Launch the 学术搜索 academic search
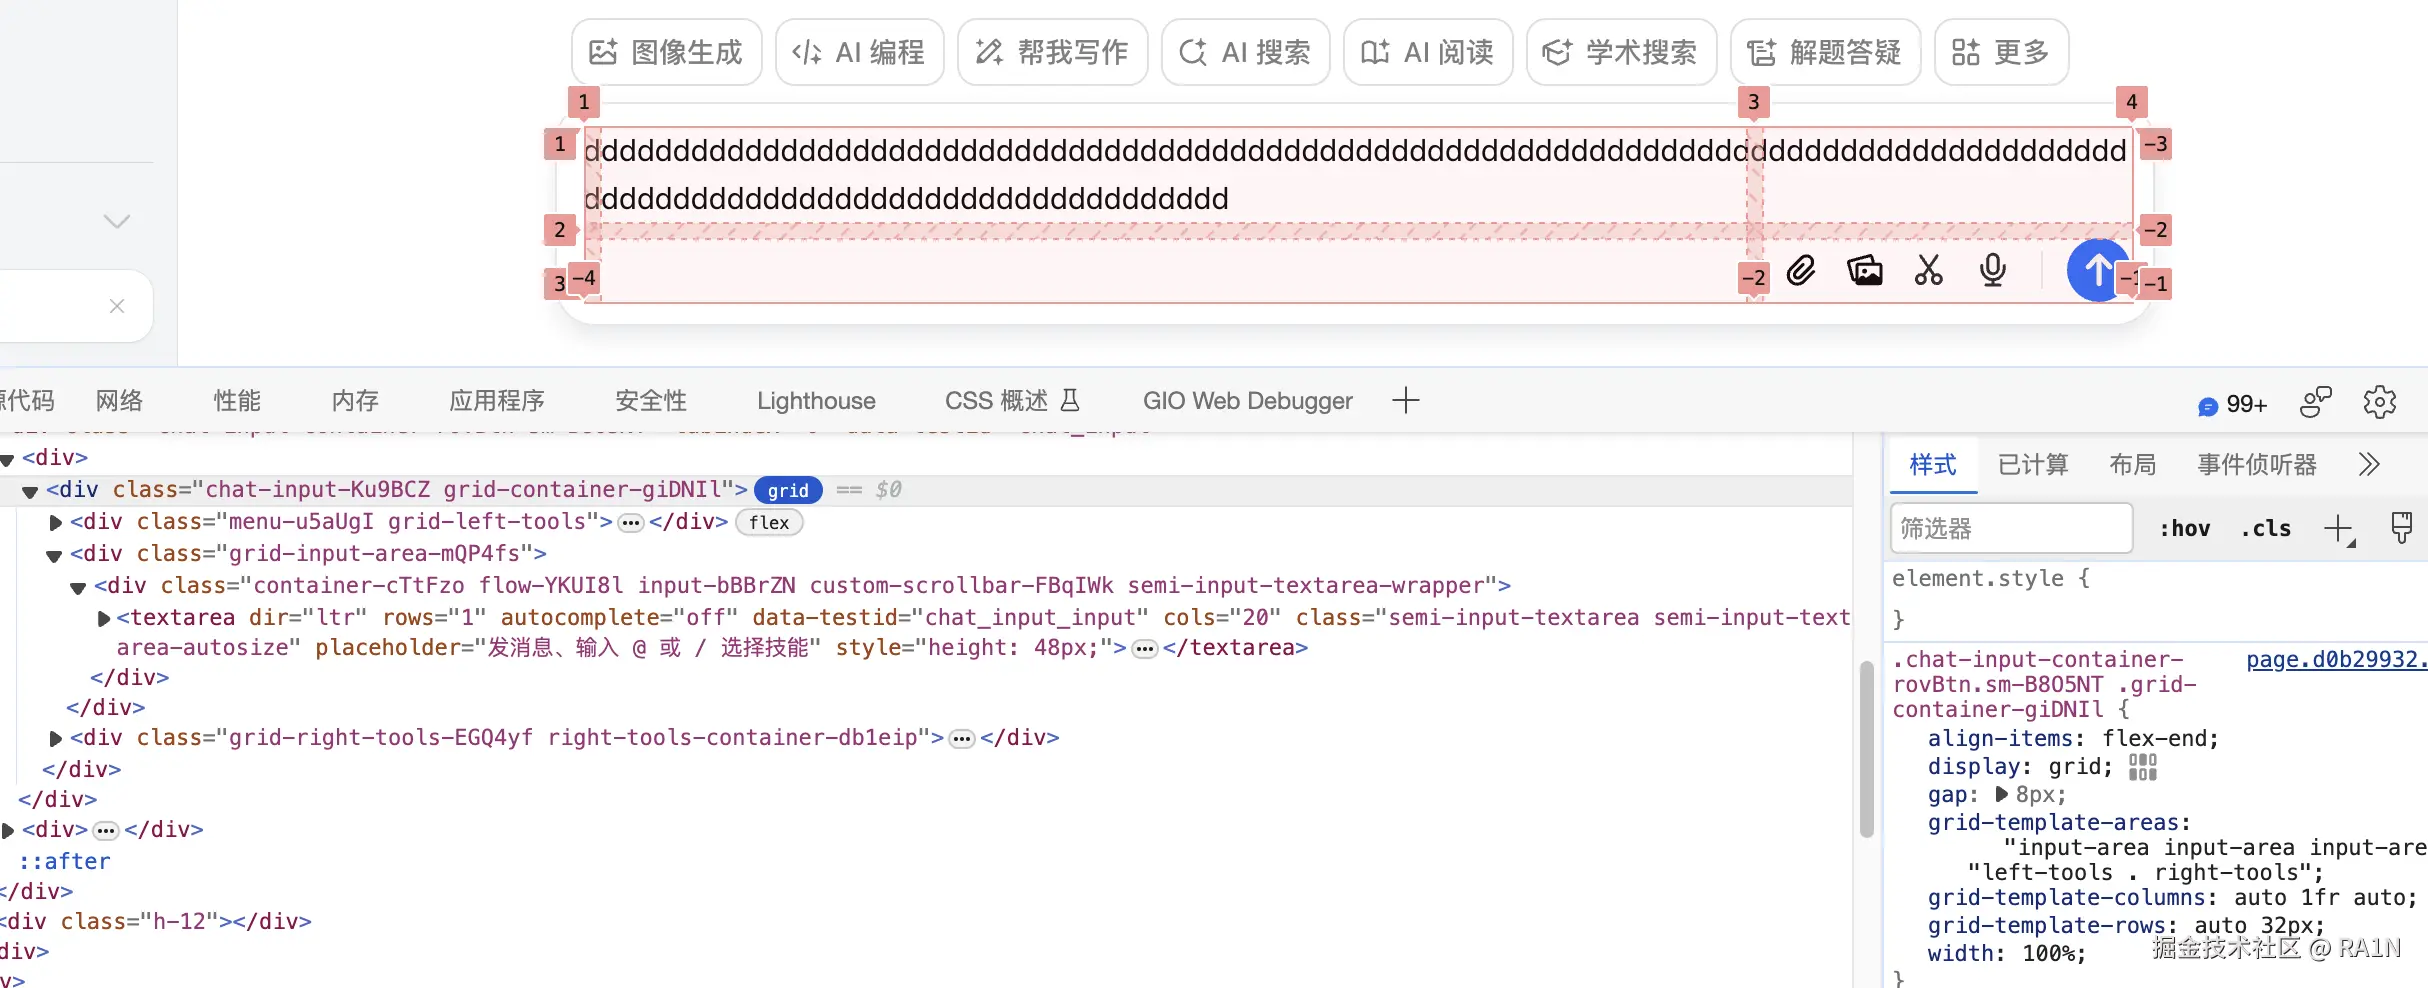 pyautogui.click(x=1621, y=52)
